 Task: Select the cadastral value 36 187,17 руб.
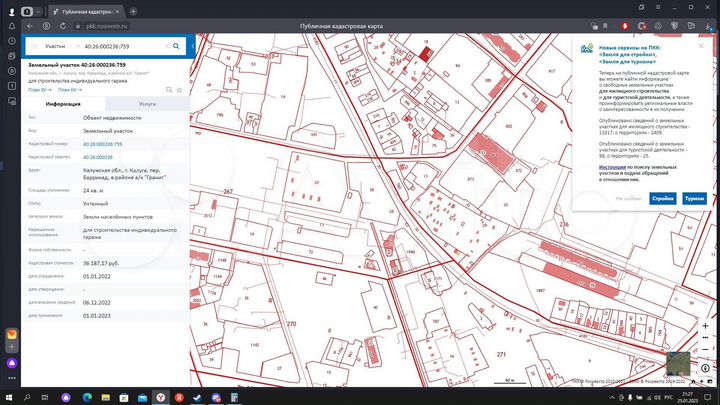coord(101,263)
